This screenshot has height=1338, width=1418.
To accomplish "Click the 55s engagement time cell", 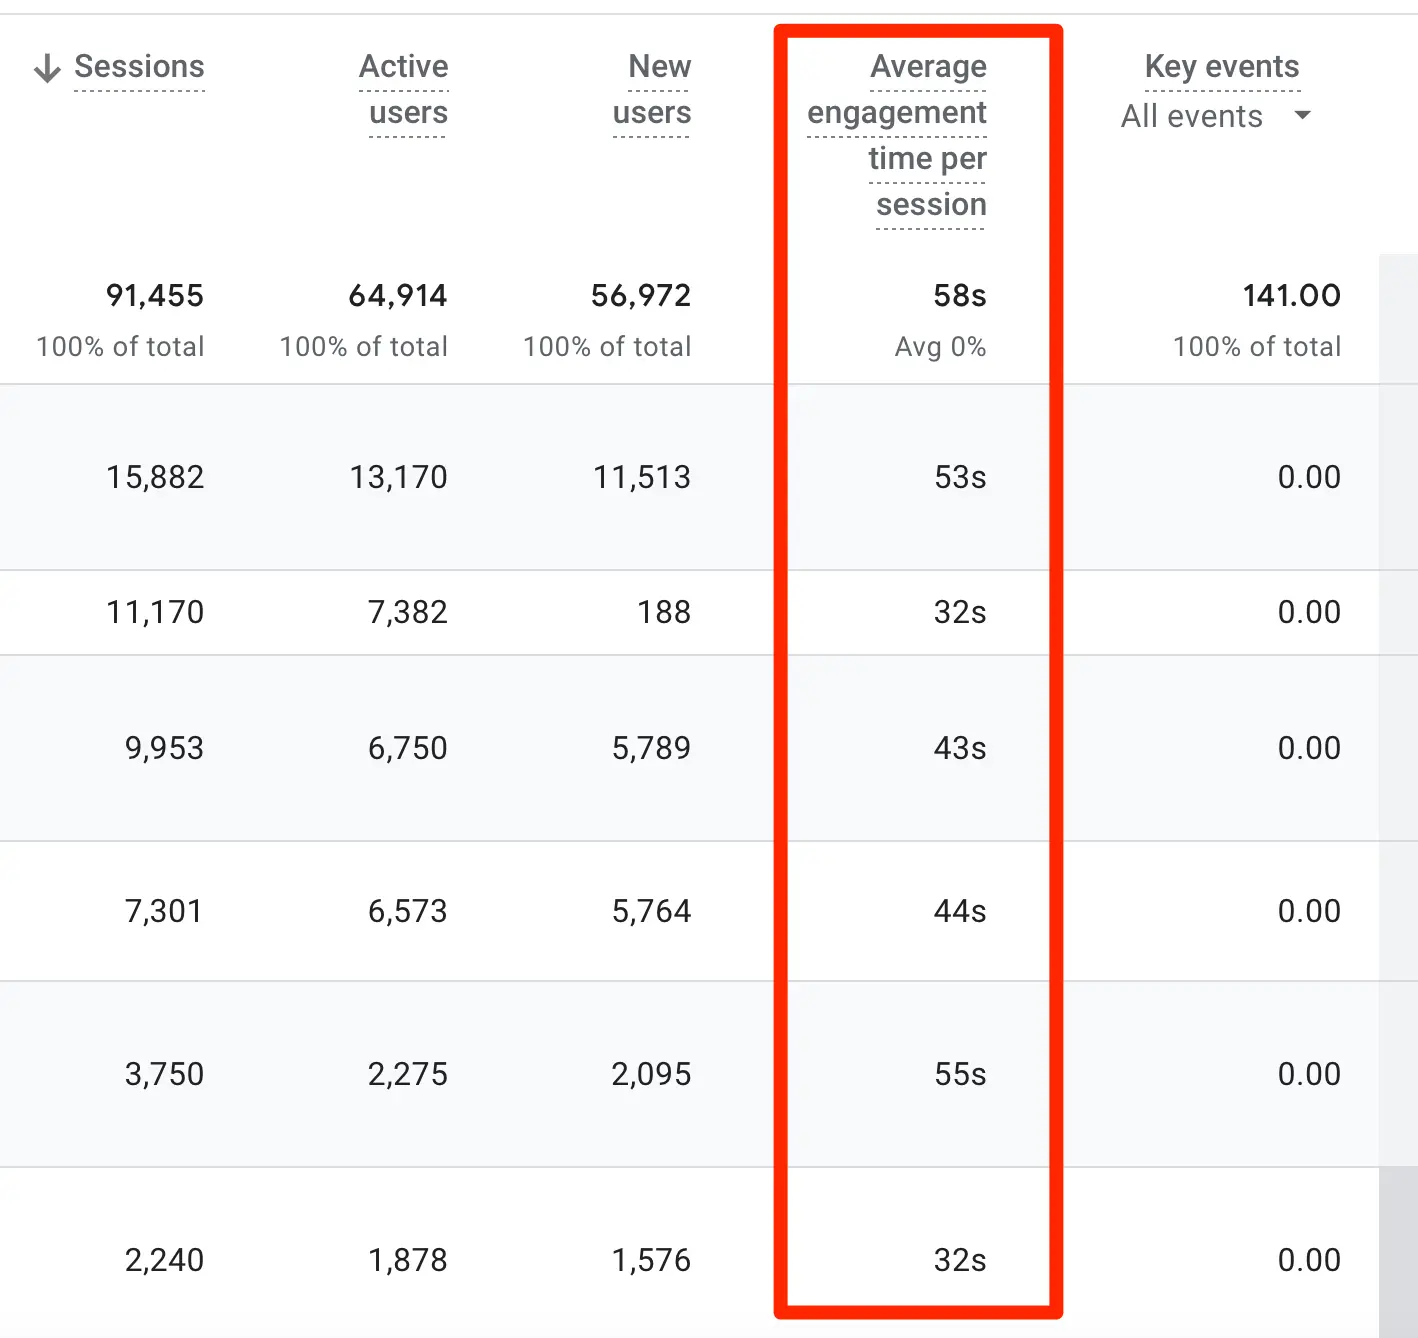I will [x=960, y=1074].
